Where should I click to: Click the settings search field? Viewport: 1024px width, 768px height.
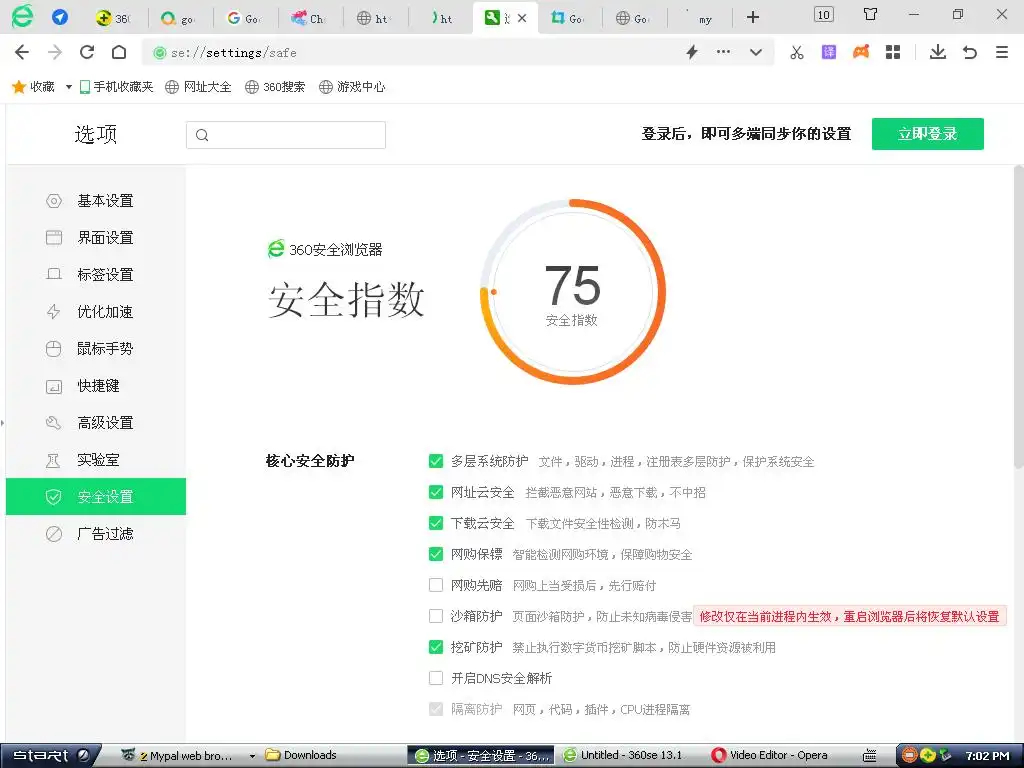tap(286, 135)
